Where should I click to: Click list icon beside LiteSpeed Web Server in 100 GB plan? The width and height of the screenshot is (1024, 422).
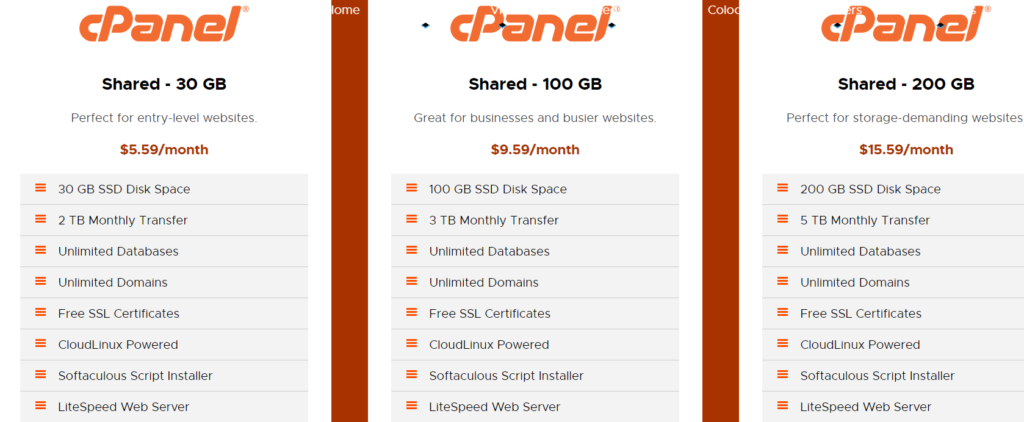click(411, 406)
